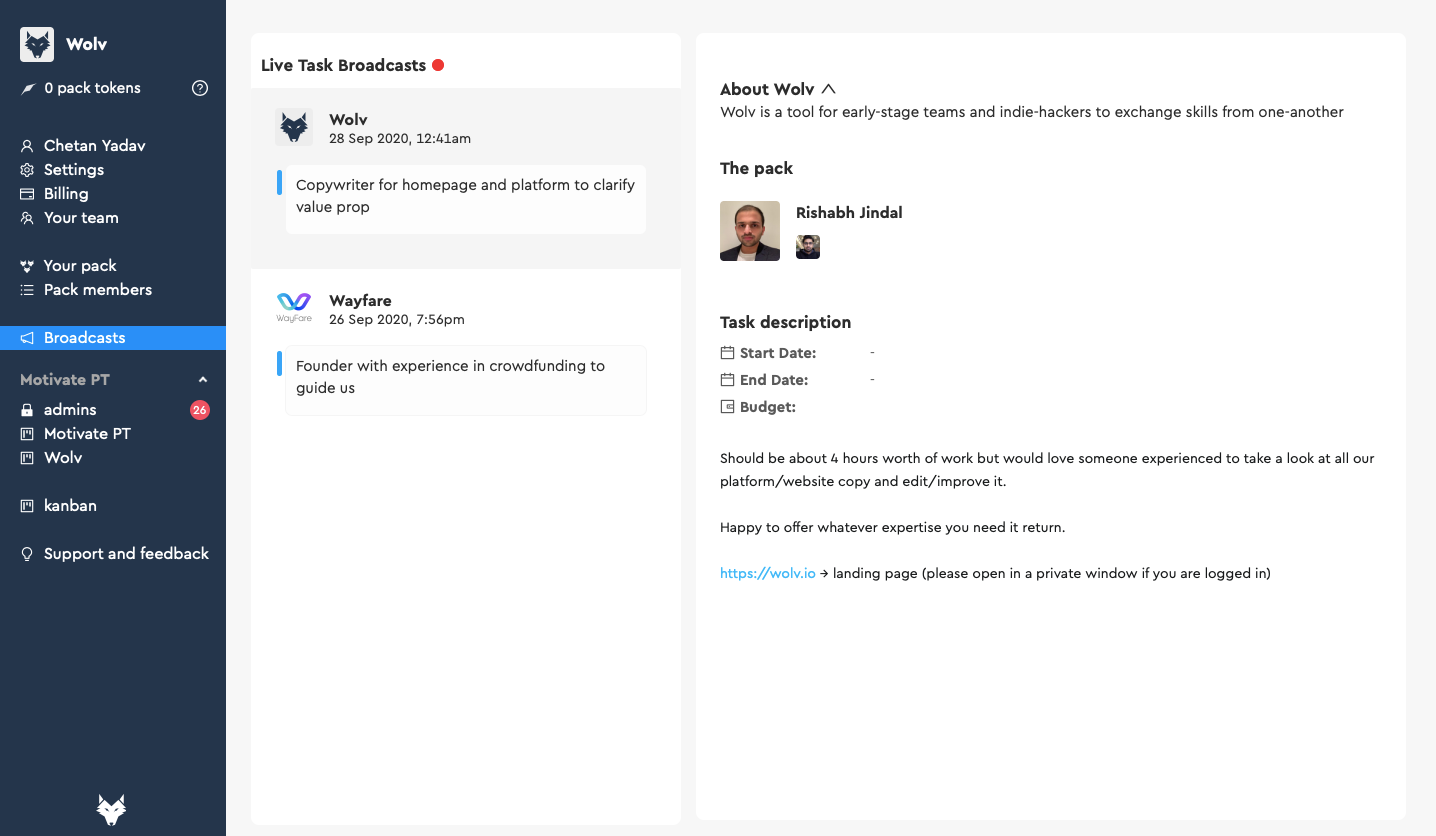This screenshot has width=1436, height=836.
Task: Click the gear icon beside Settings
Action: coord(27,170)
